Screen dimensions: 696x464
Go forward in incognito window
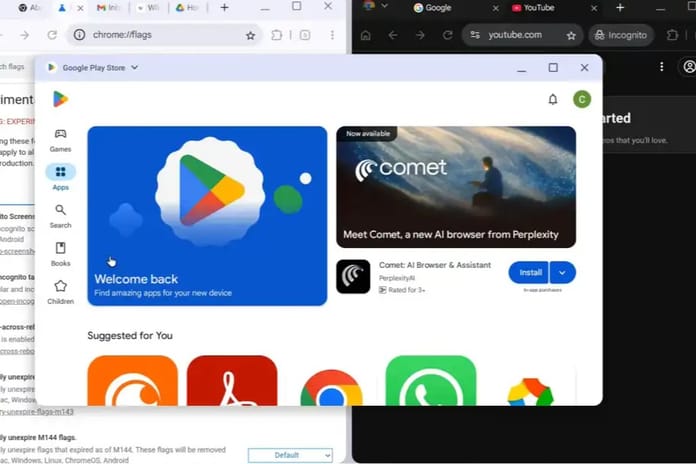(x=420, y=35)
